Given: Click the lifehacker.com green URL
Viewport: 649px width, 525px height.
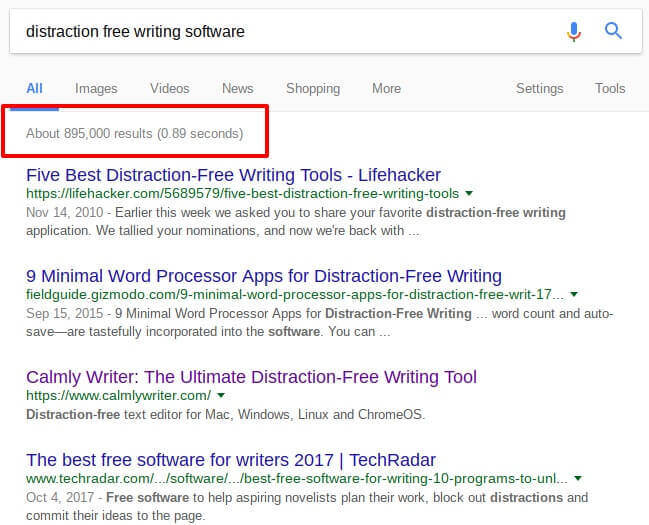Looking at the screenshot, I should (x=243, y=193).
